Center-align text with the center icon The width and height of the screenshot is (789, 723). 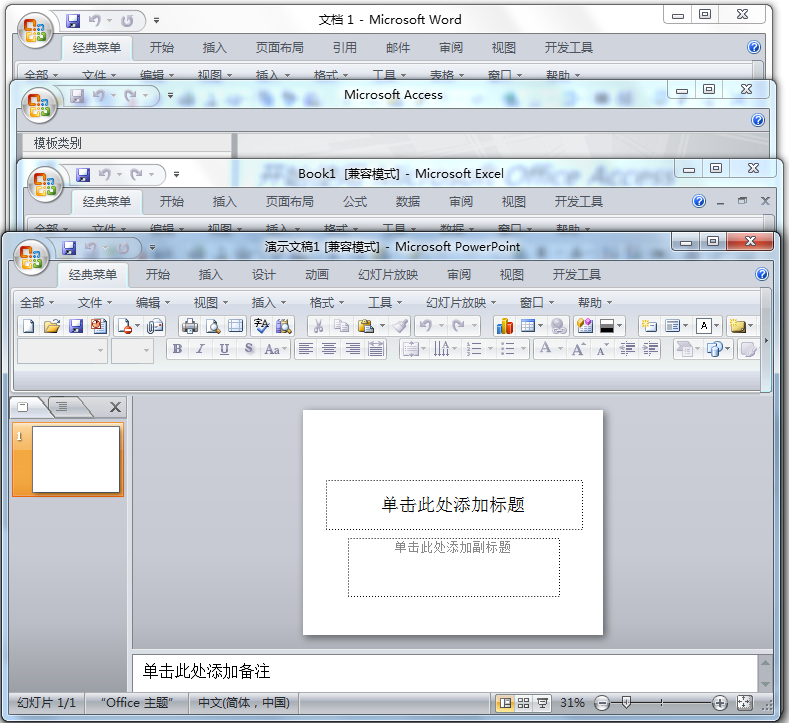coord(329,349)
